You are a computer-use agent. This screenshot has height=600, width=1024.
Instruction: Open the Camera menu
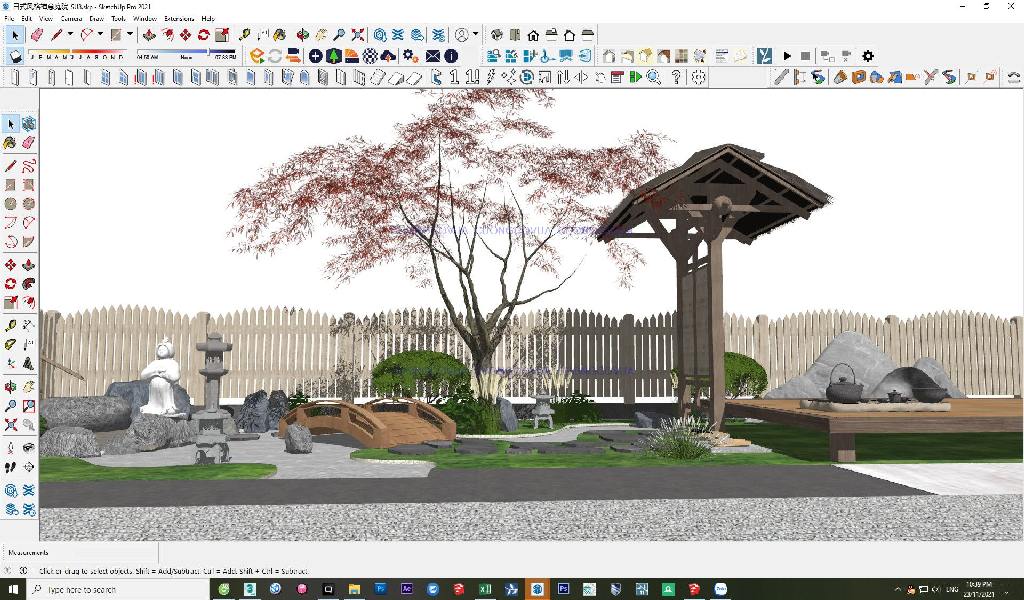click(x=72, y=18)
